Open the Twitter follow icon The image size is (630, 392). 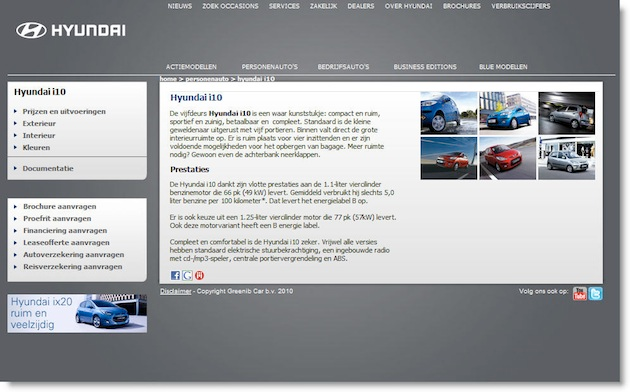(x=595, y=294)
